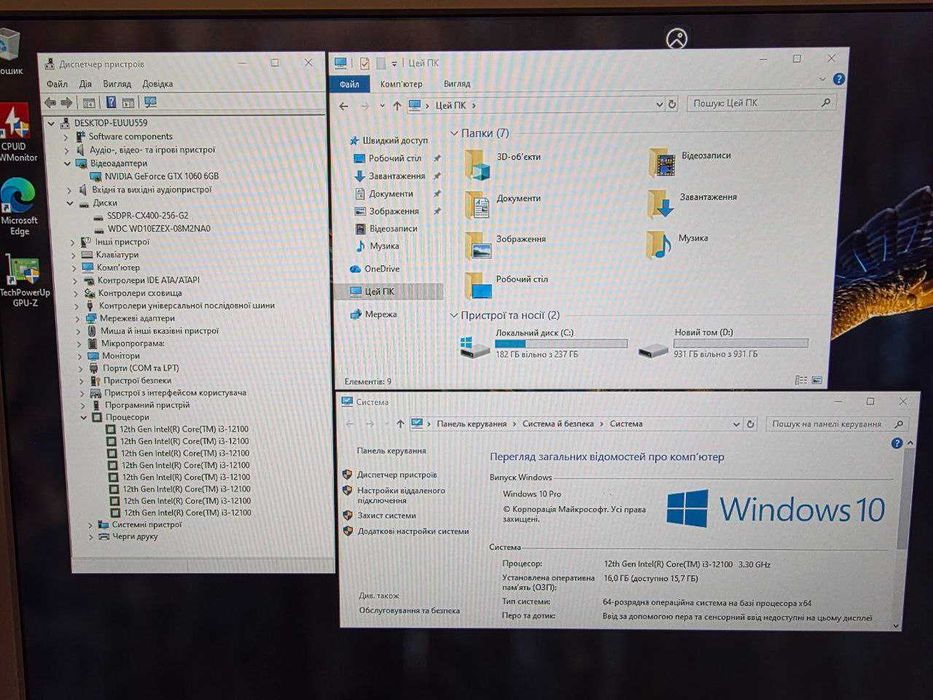933x700 pixels.
Task: Click Forward arrow in Device Manager toolbar
Action: coord(67,102)
